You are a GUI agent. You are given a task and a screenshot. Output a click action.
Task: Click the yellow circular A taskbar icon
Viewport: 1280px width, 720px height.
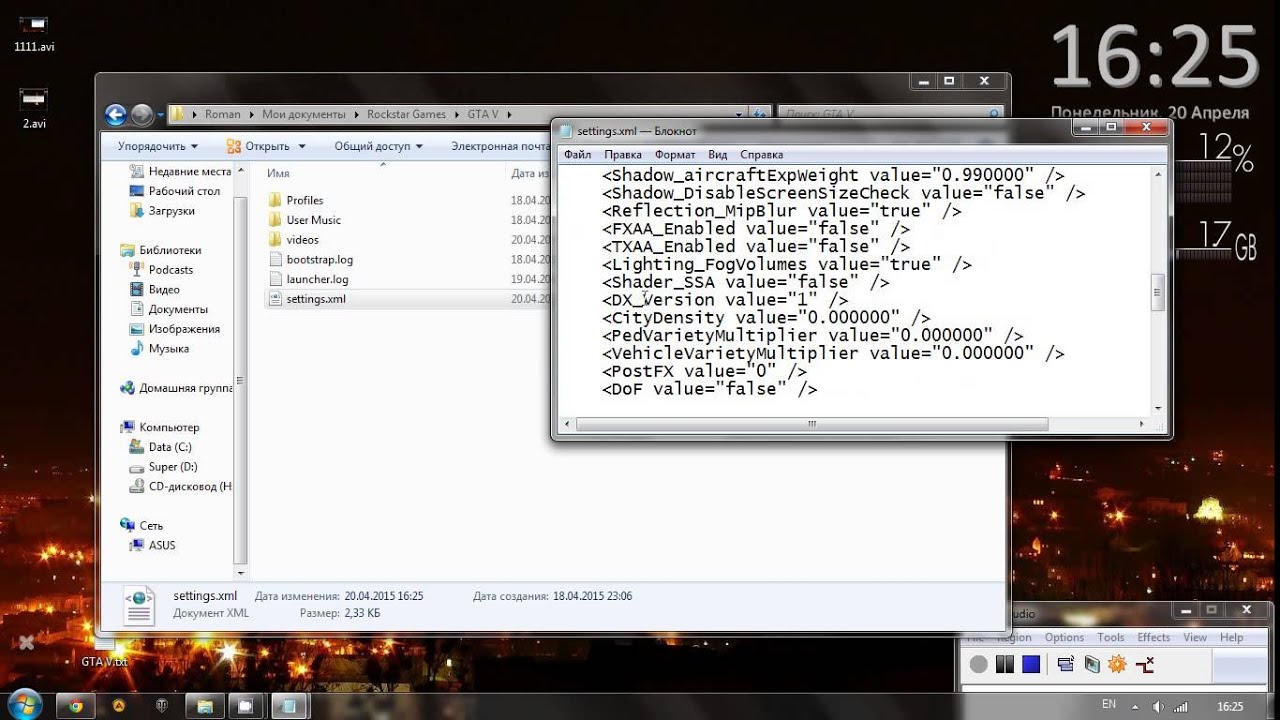point(118,705)
